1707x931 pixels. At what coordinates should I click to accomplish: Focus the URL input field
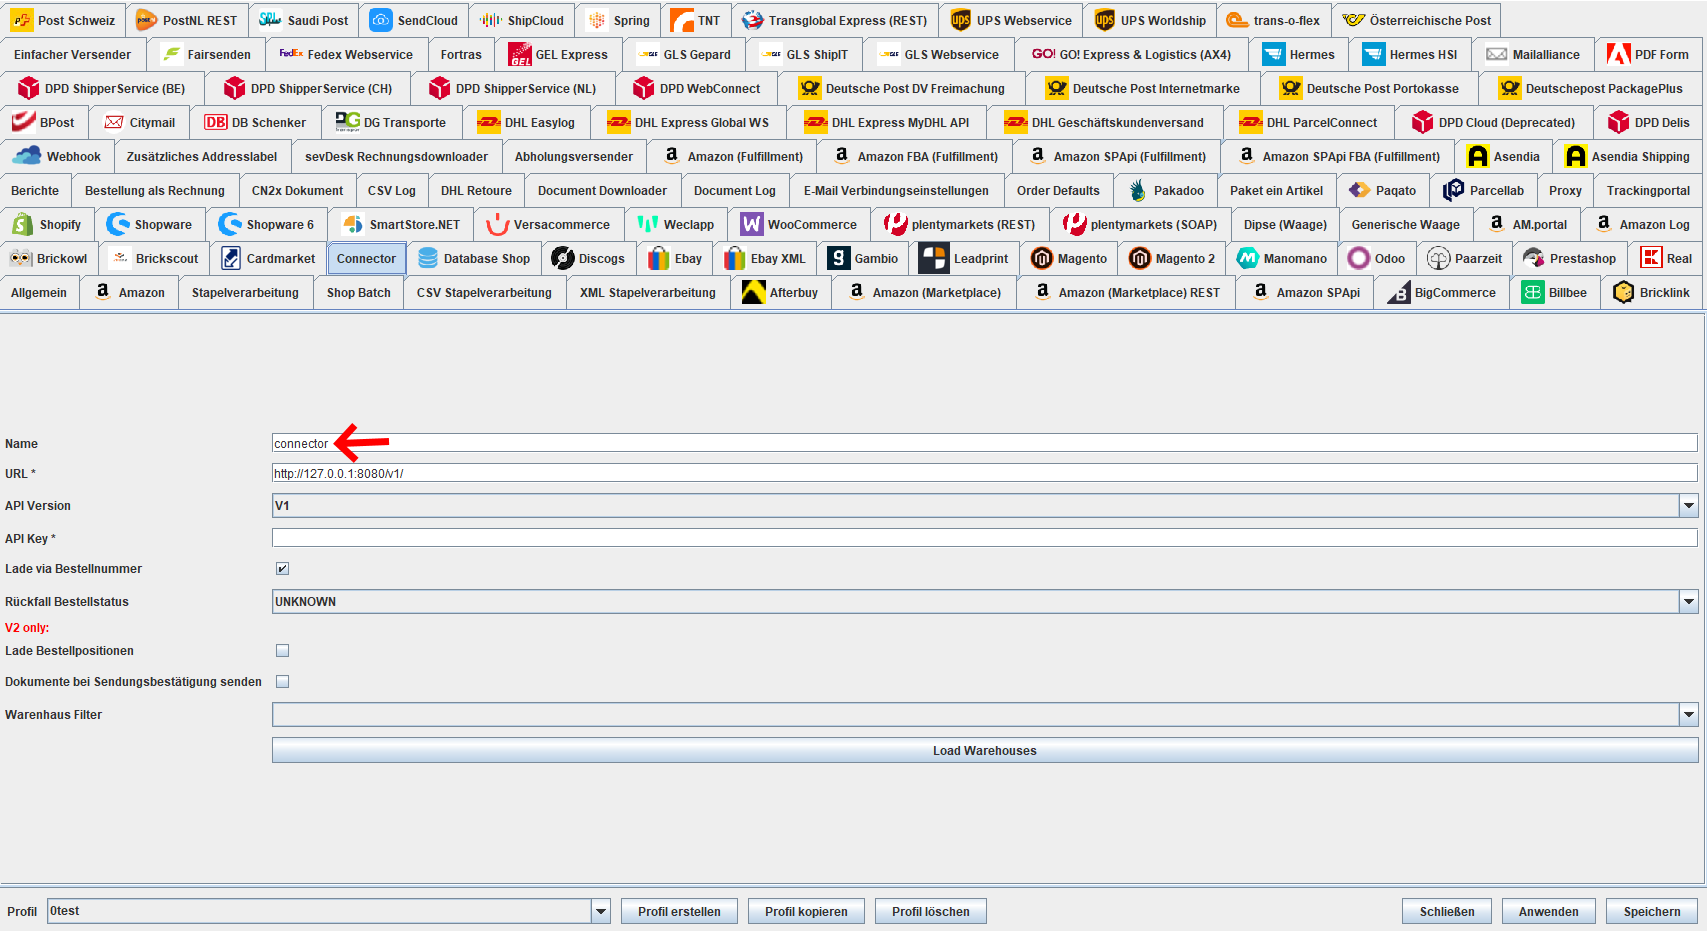[985, 473]
